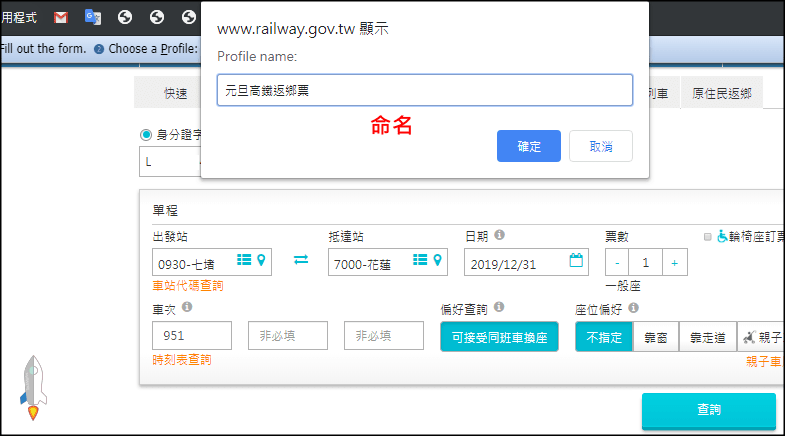The image size is (785, 436).
Task: Confirm the profile name with 確定
Action: tap(528, 146)
